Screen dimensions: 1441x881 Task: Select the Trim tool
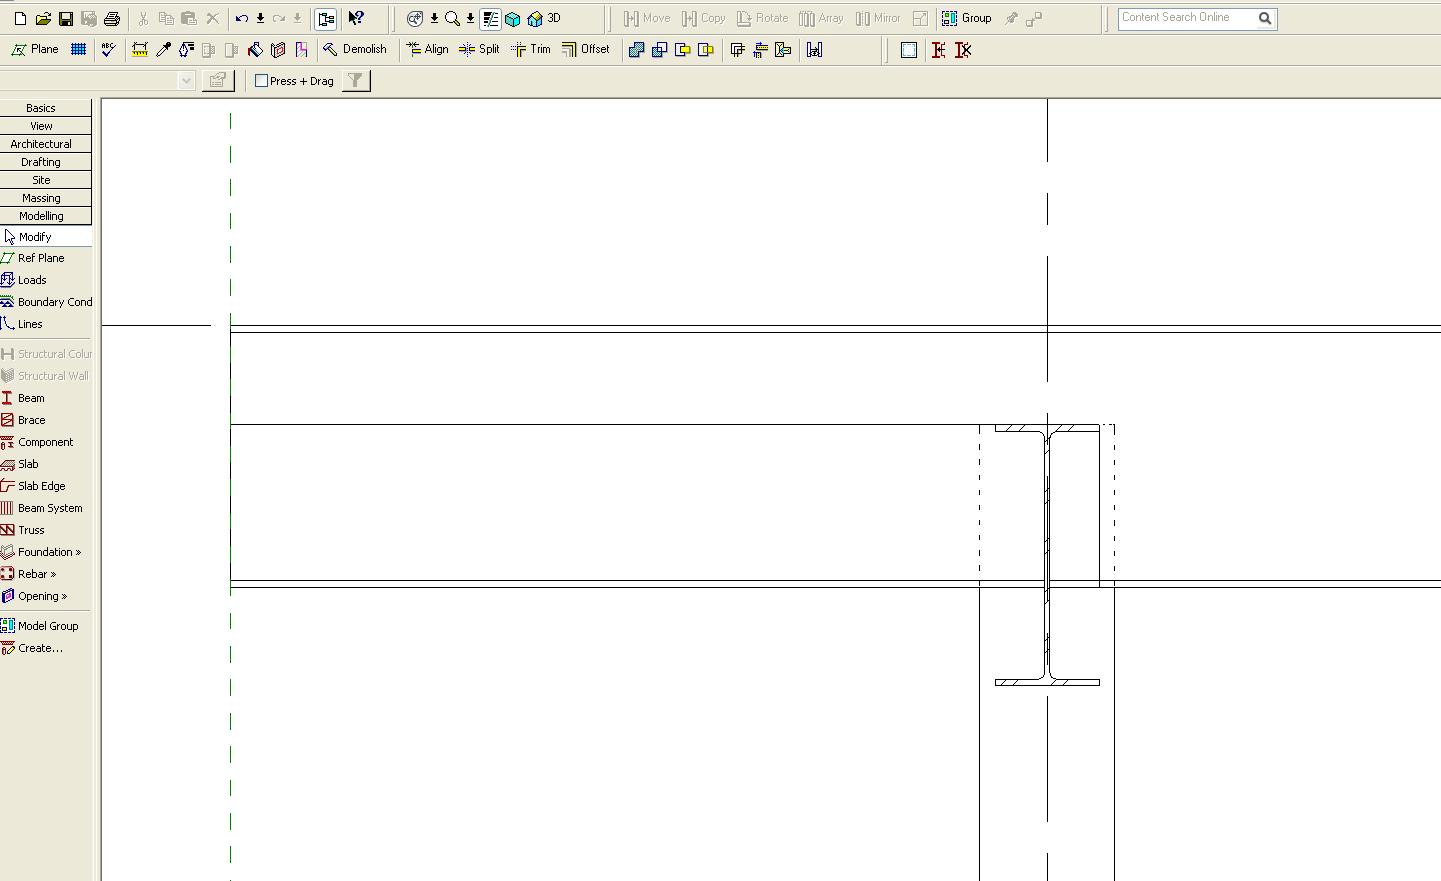[x=530, y=49]
